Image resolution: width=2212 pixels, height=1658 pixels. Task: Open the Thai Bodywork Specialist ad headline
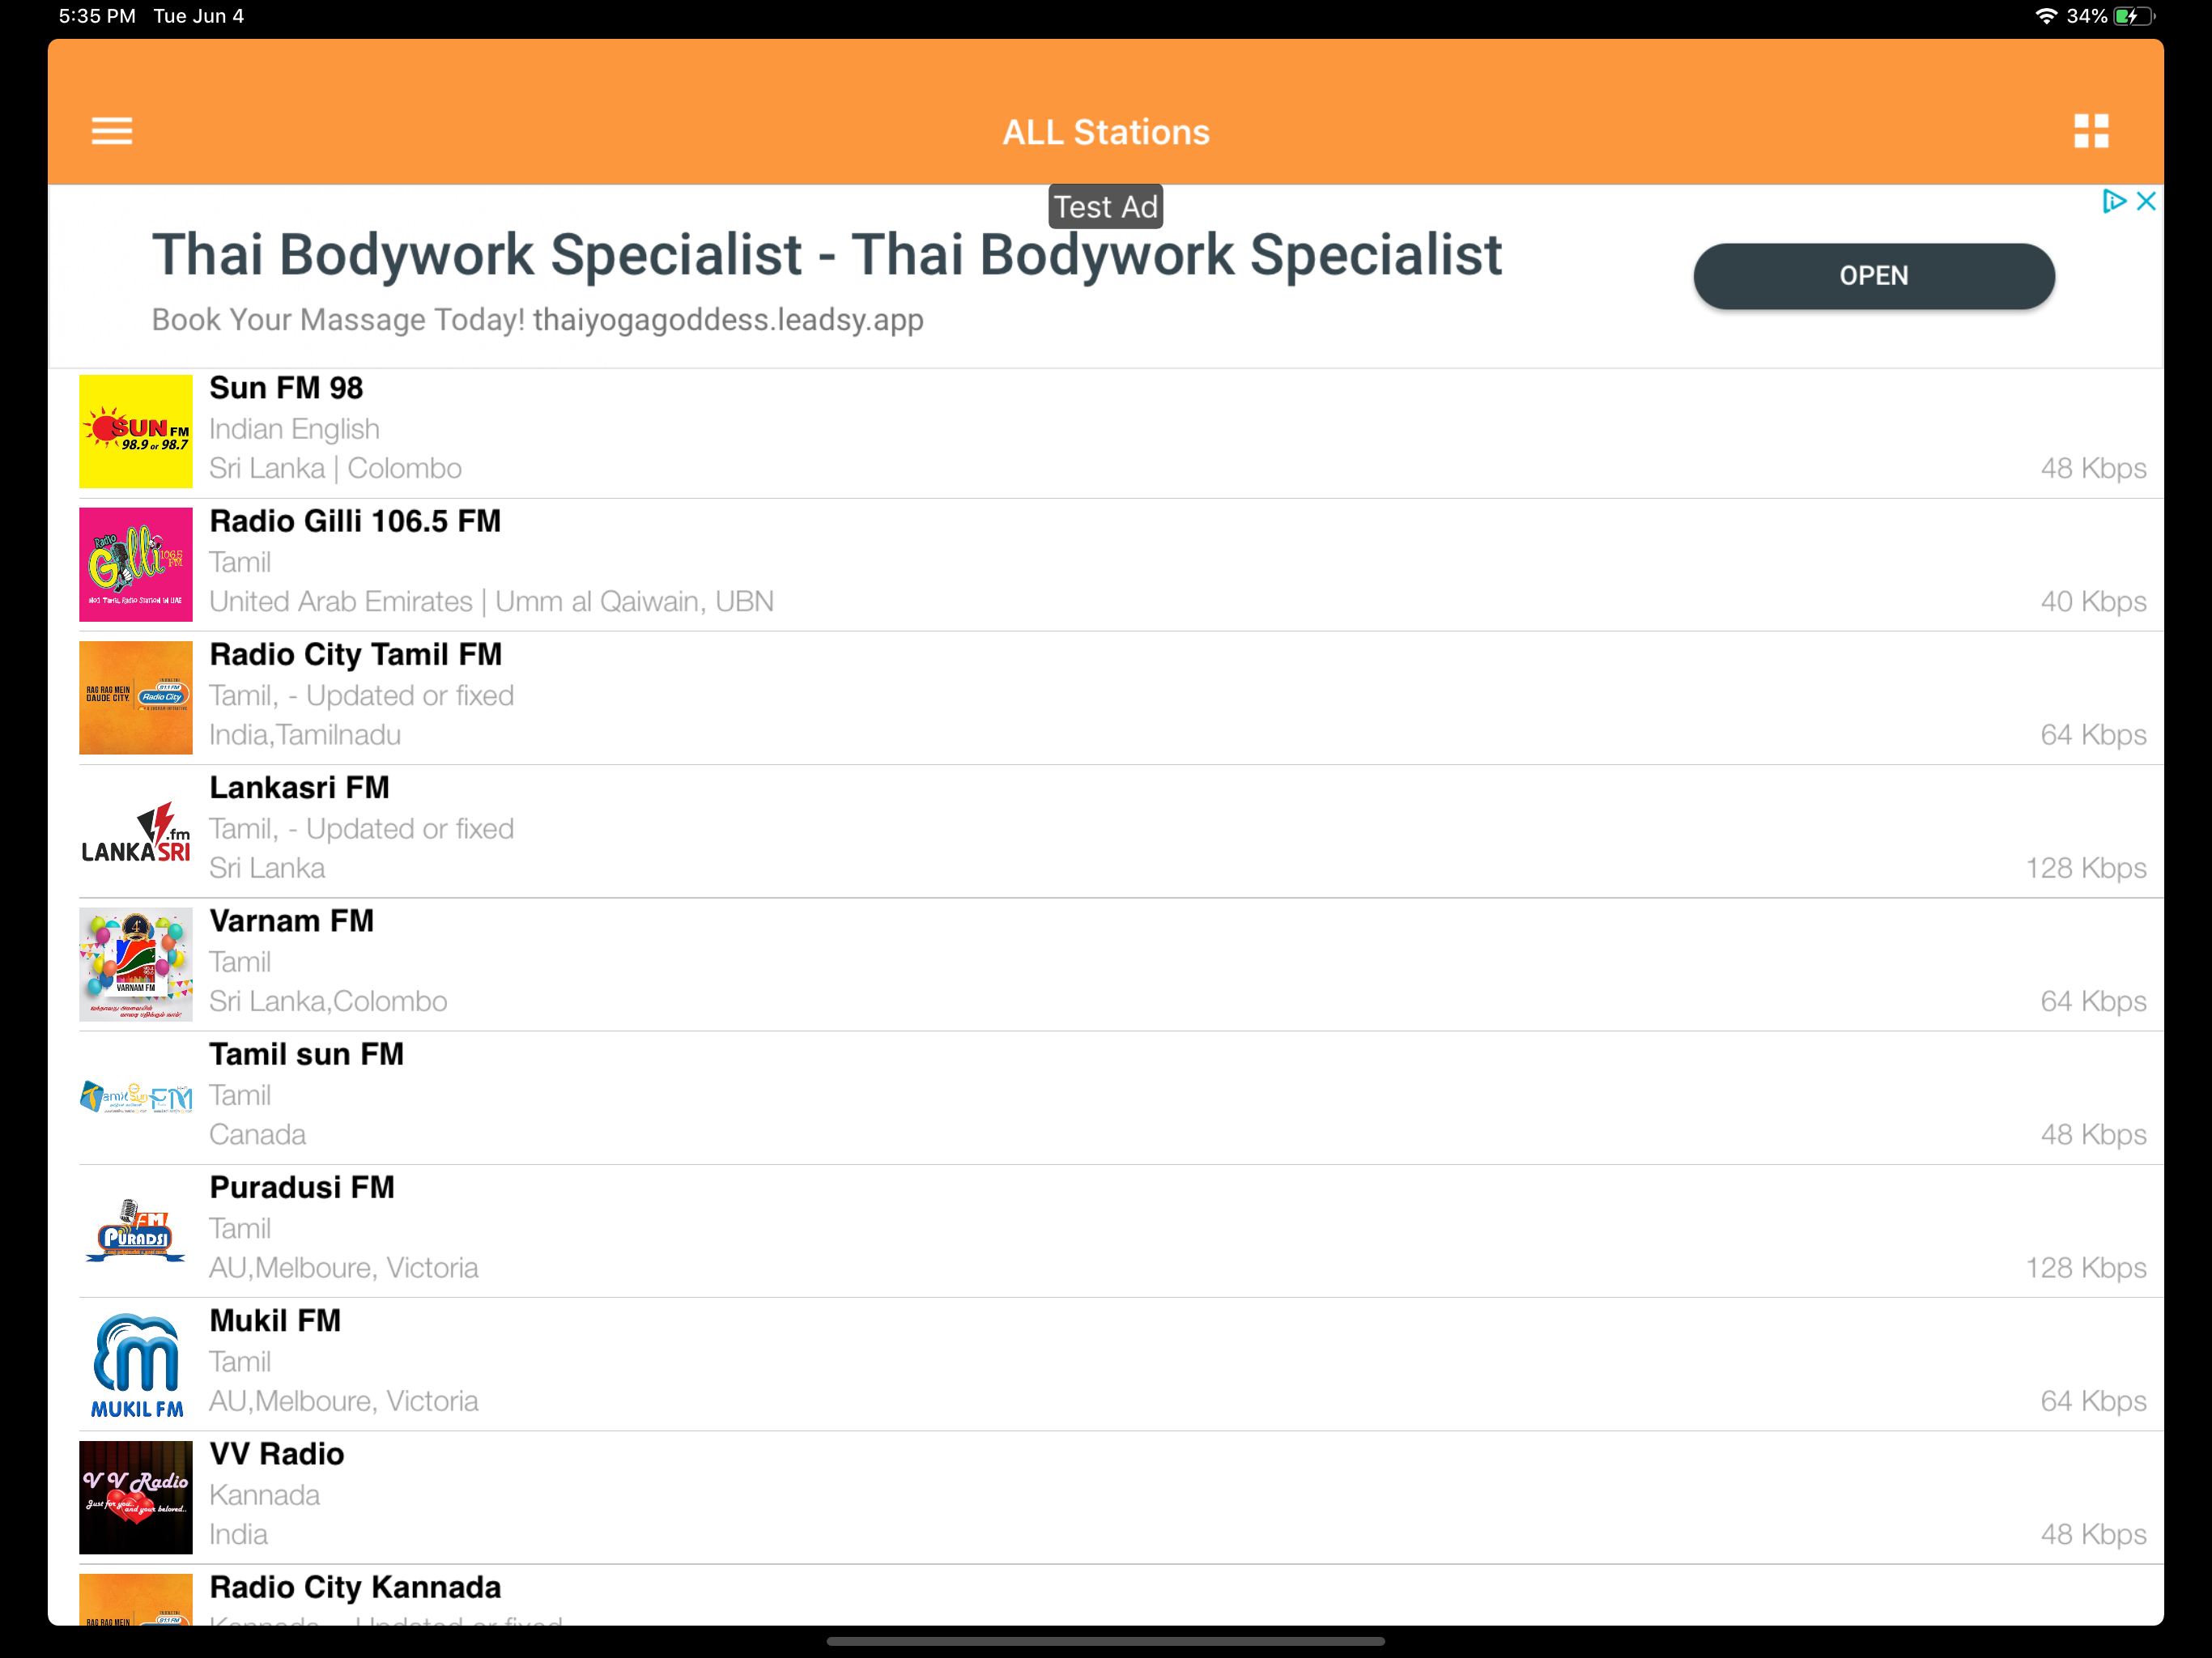[x=826, y=255]
